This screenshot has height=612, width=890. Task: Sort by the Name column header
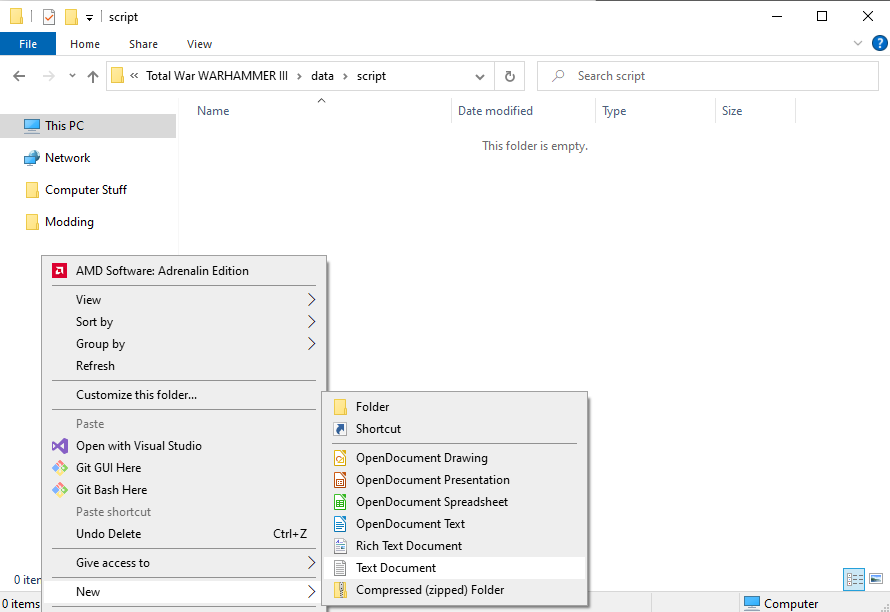click(321, 111)
